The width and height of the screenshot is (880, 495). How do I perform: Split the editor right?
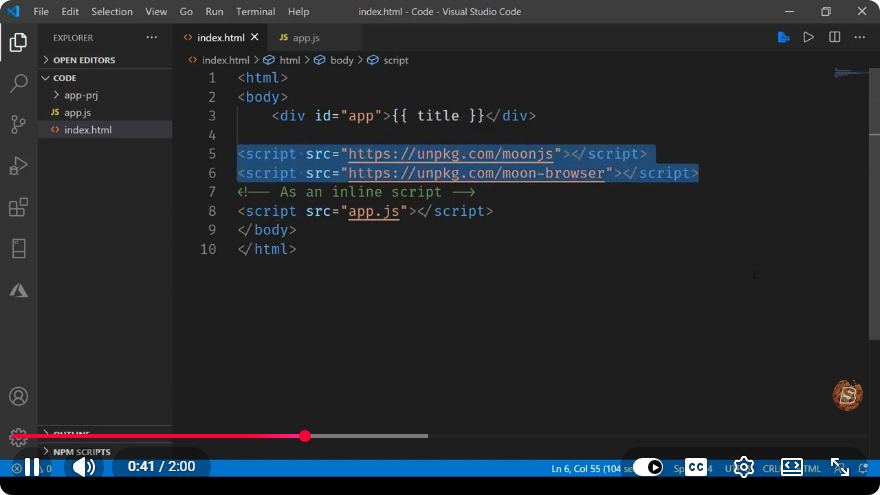click(x=835, y=38)
